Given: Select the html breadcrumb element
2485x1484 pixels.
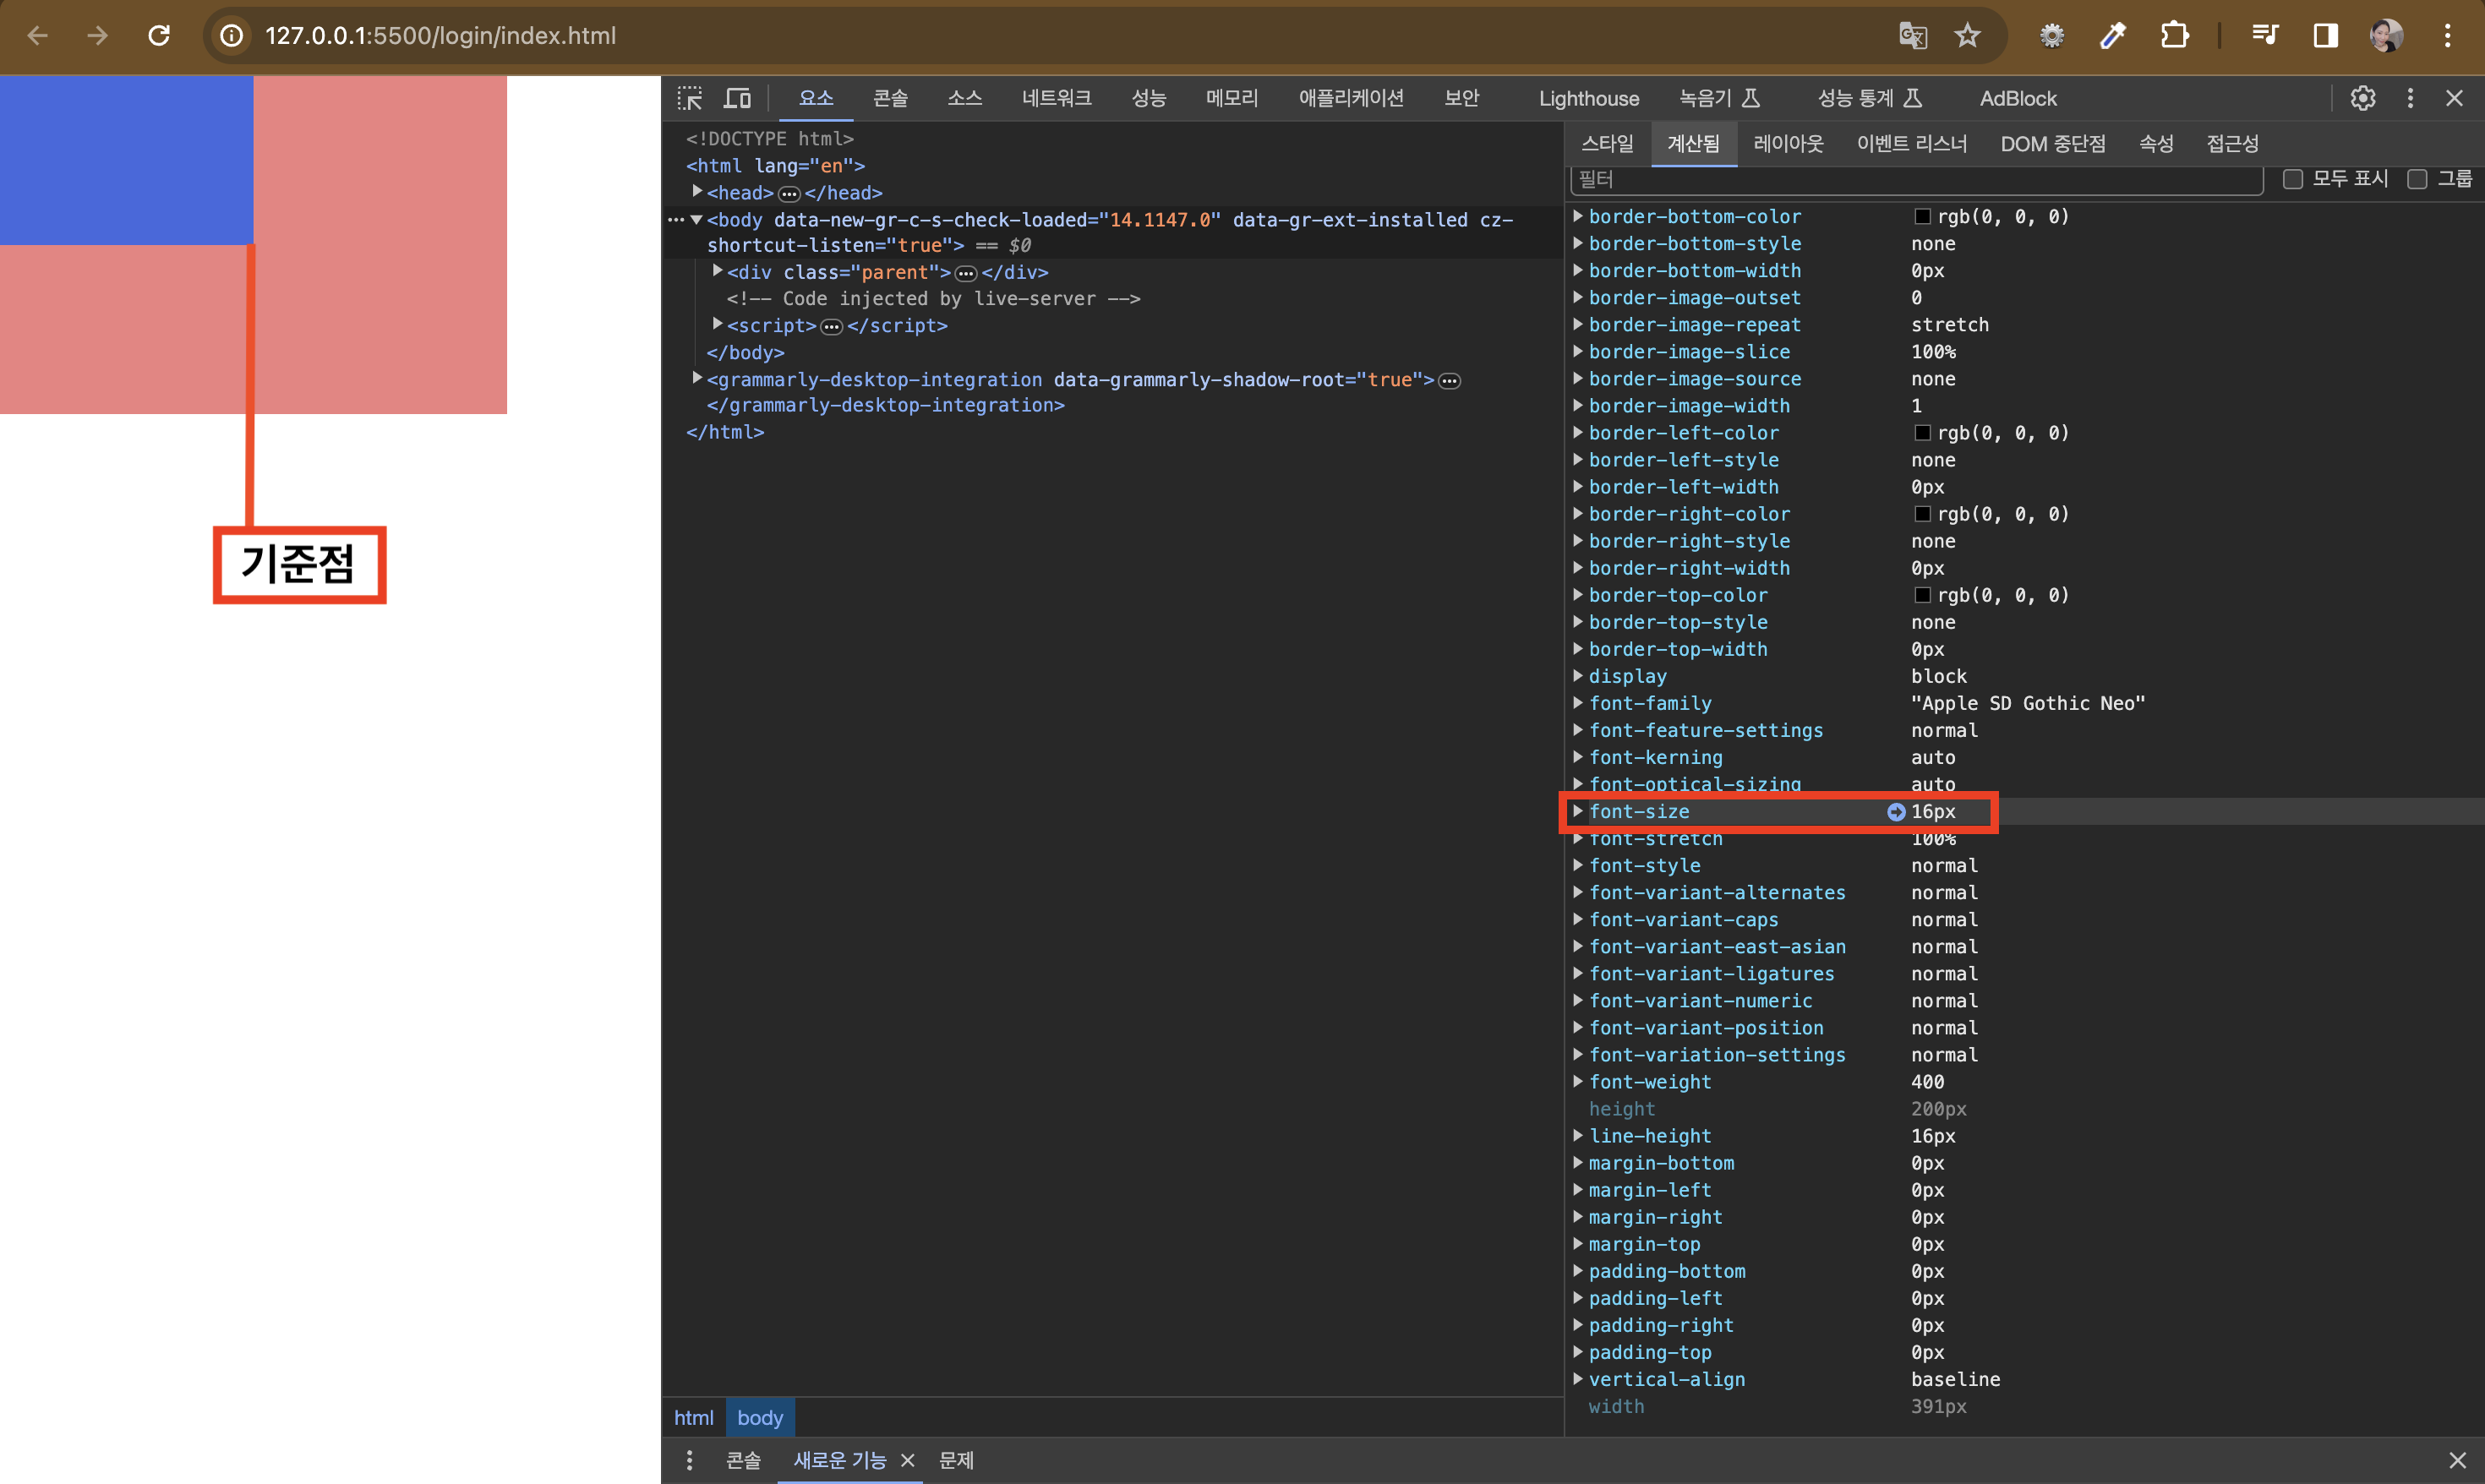Looking at the screenshot, I should (x=693, y=1417).
